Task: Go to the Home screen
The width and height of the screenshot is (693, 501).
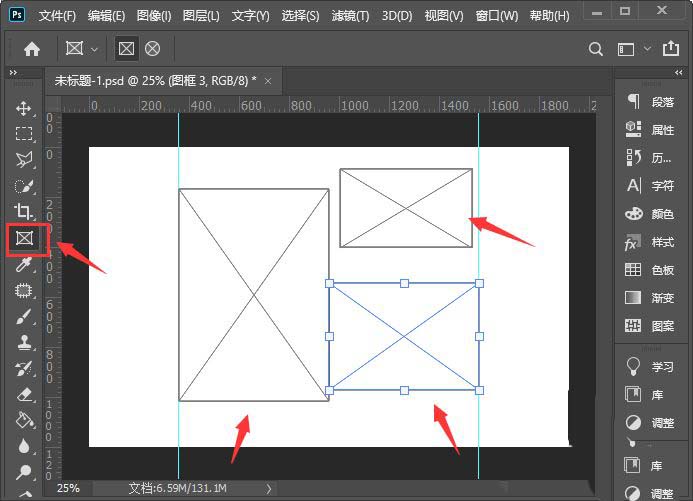Action: (x=32, y=49)
